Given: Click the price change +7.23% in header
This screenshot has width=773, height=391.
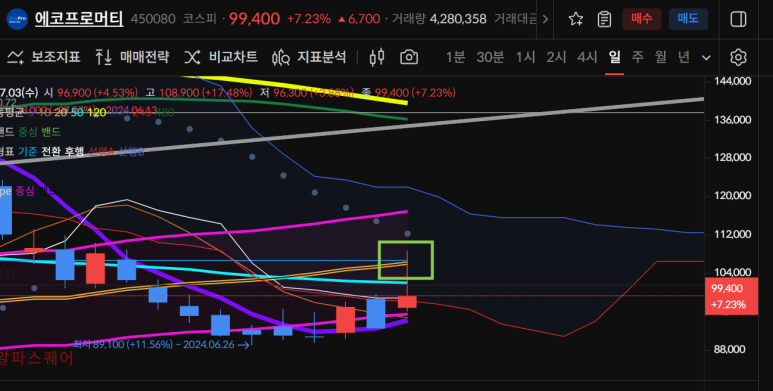Looking at the screenshot, I should 309,19.
